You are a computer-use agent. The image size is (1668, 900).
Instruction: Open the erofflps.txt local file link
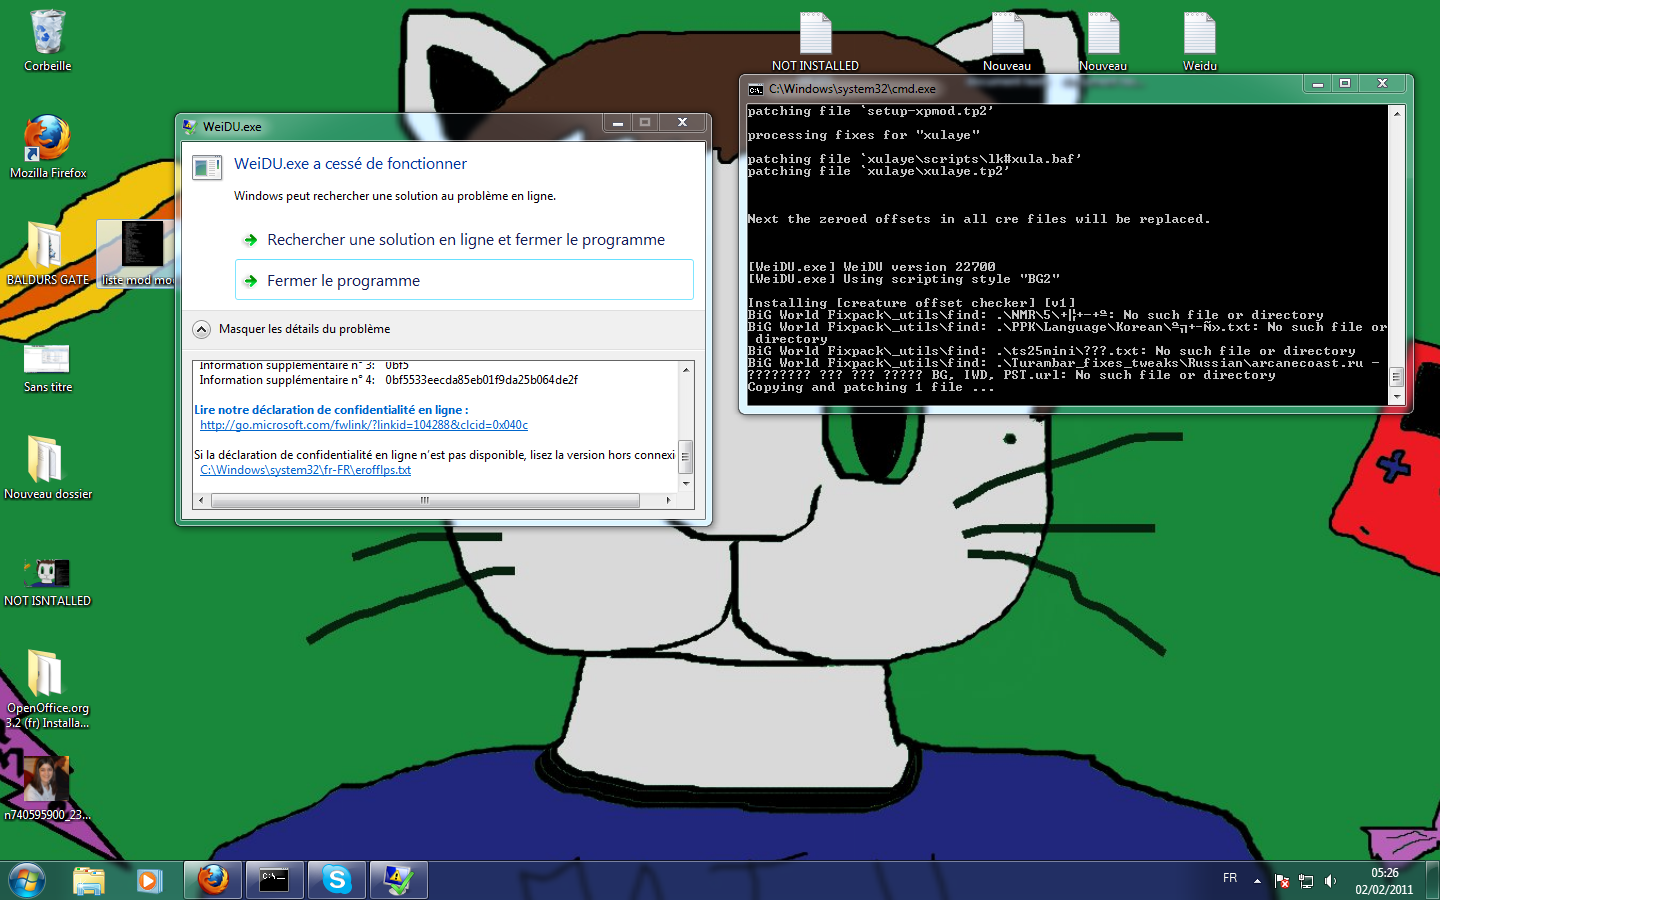[305, 470]
